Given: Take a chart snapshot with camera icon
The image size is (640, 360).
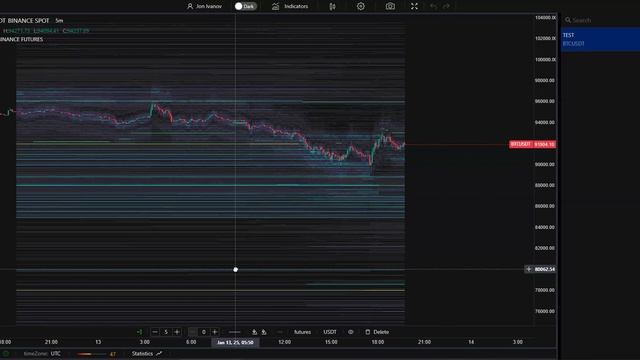Looking at the screenshot, I should click(390, 6).
